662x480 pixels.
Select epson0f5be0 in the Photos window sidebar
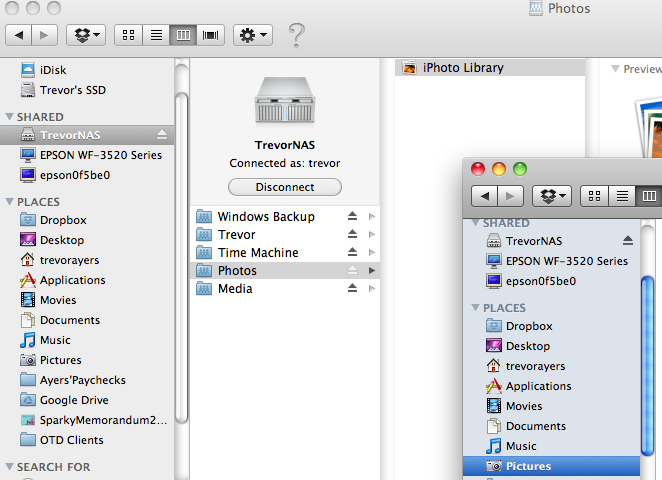coord(87,175)
